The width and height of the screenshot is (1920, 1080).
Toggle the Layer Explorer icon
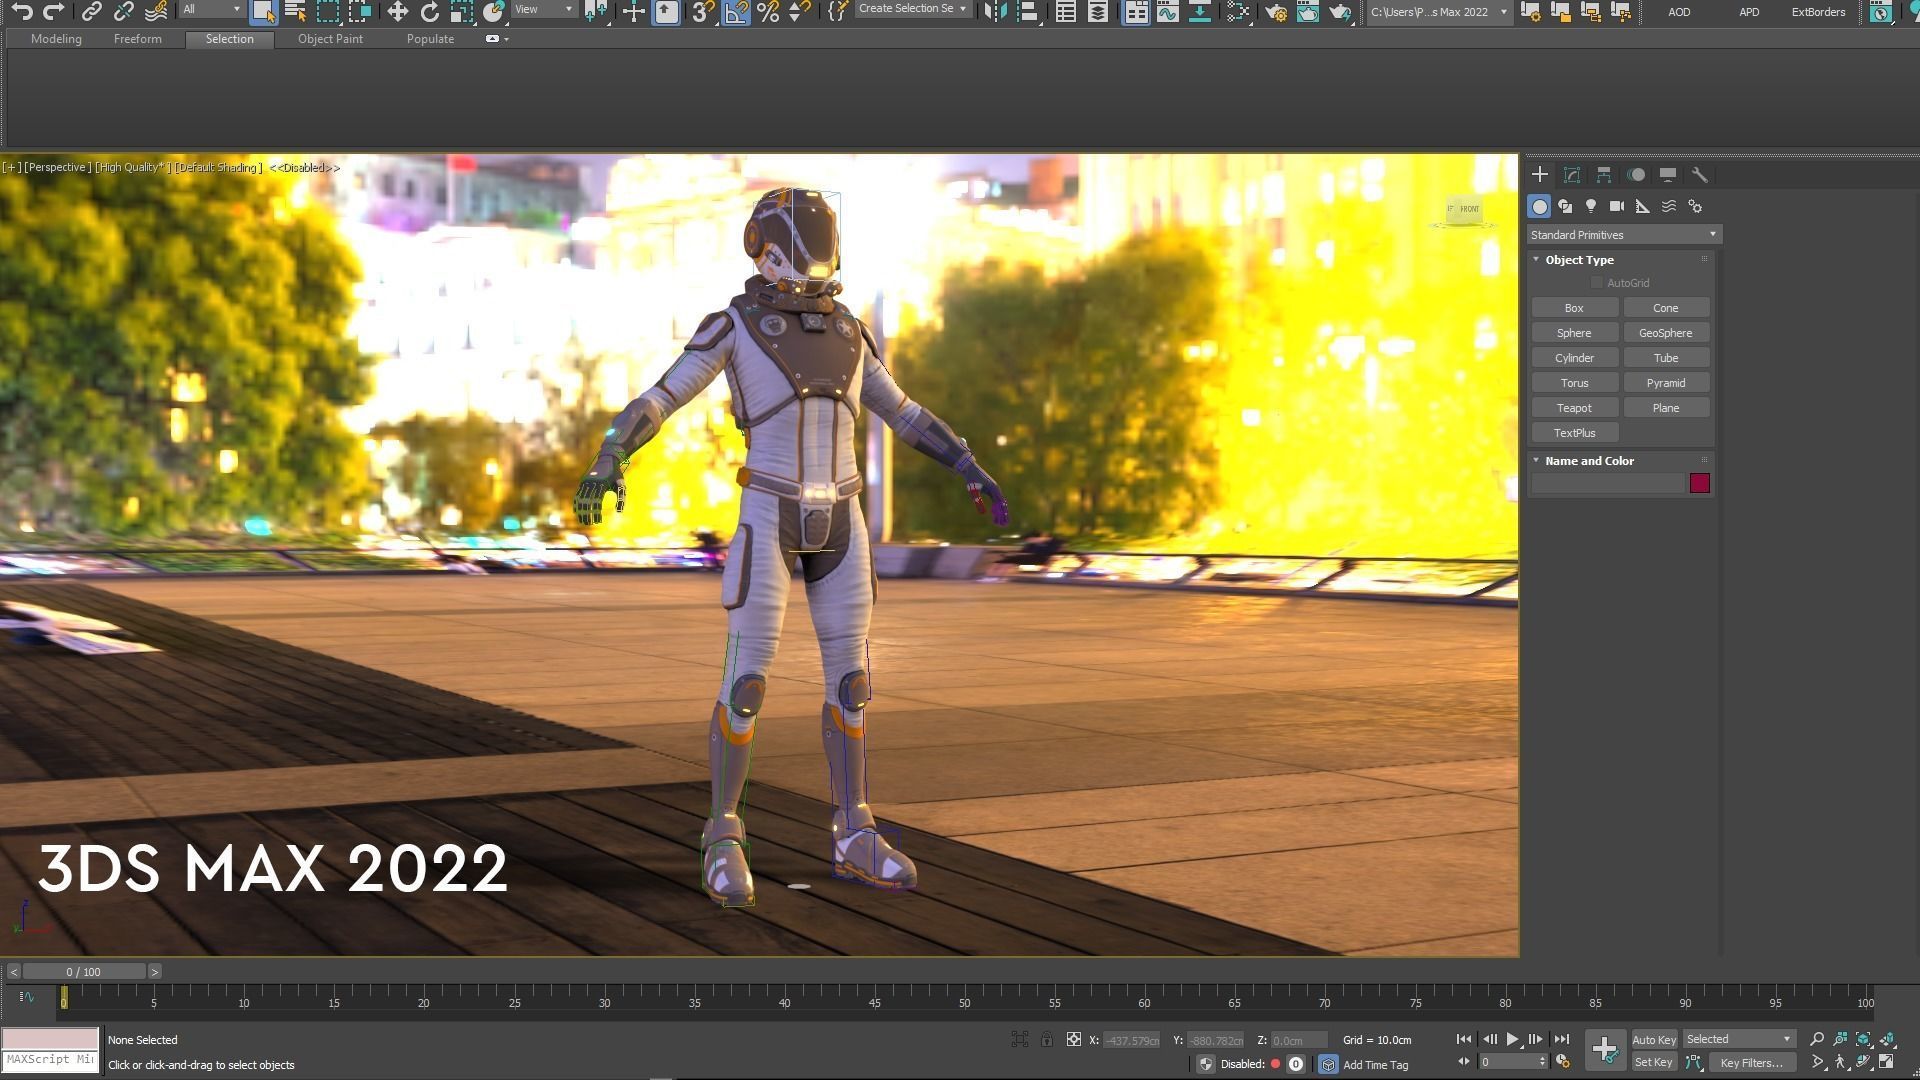(x=1098, y=11)
